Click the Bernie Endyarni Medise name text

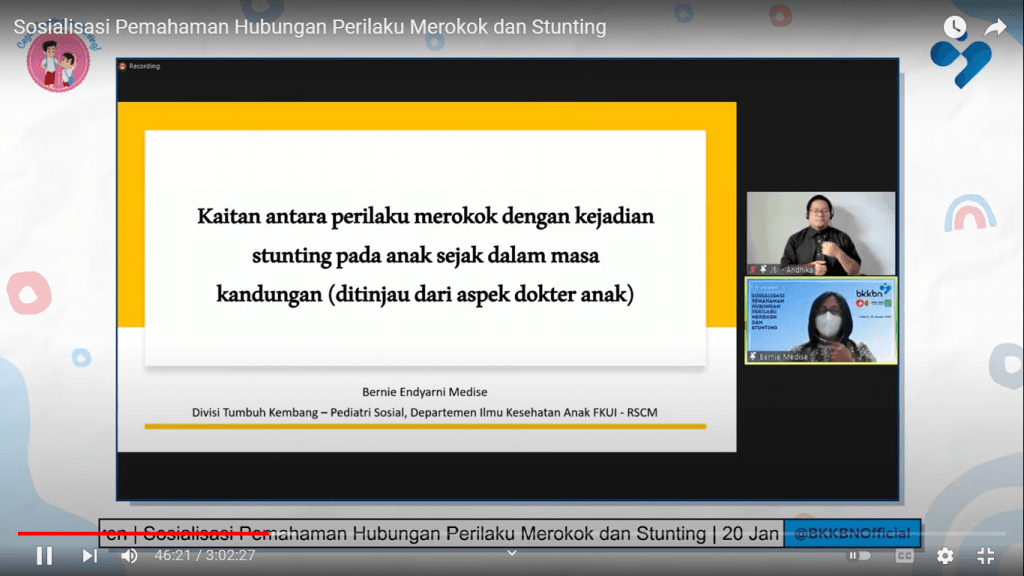[x=424, y=392]
